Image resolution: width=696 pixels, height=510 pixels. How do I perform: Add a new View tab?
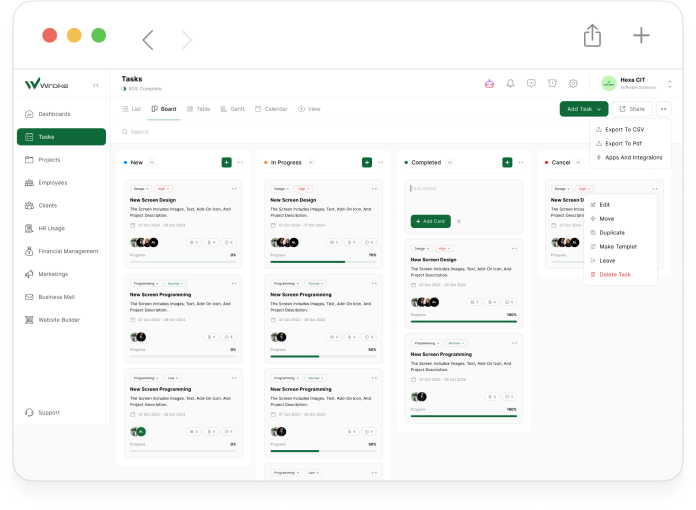[x=309, y=109]
